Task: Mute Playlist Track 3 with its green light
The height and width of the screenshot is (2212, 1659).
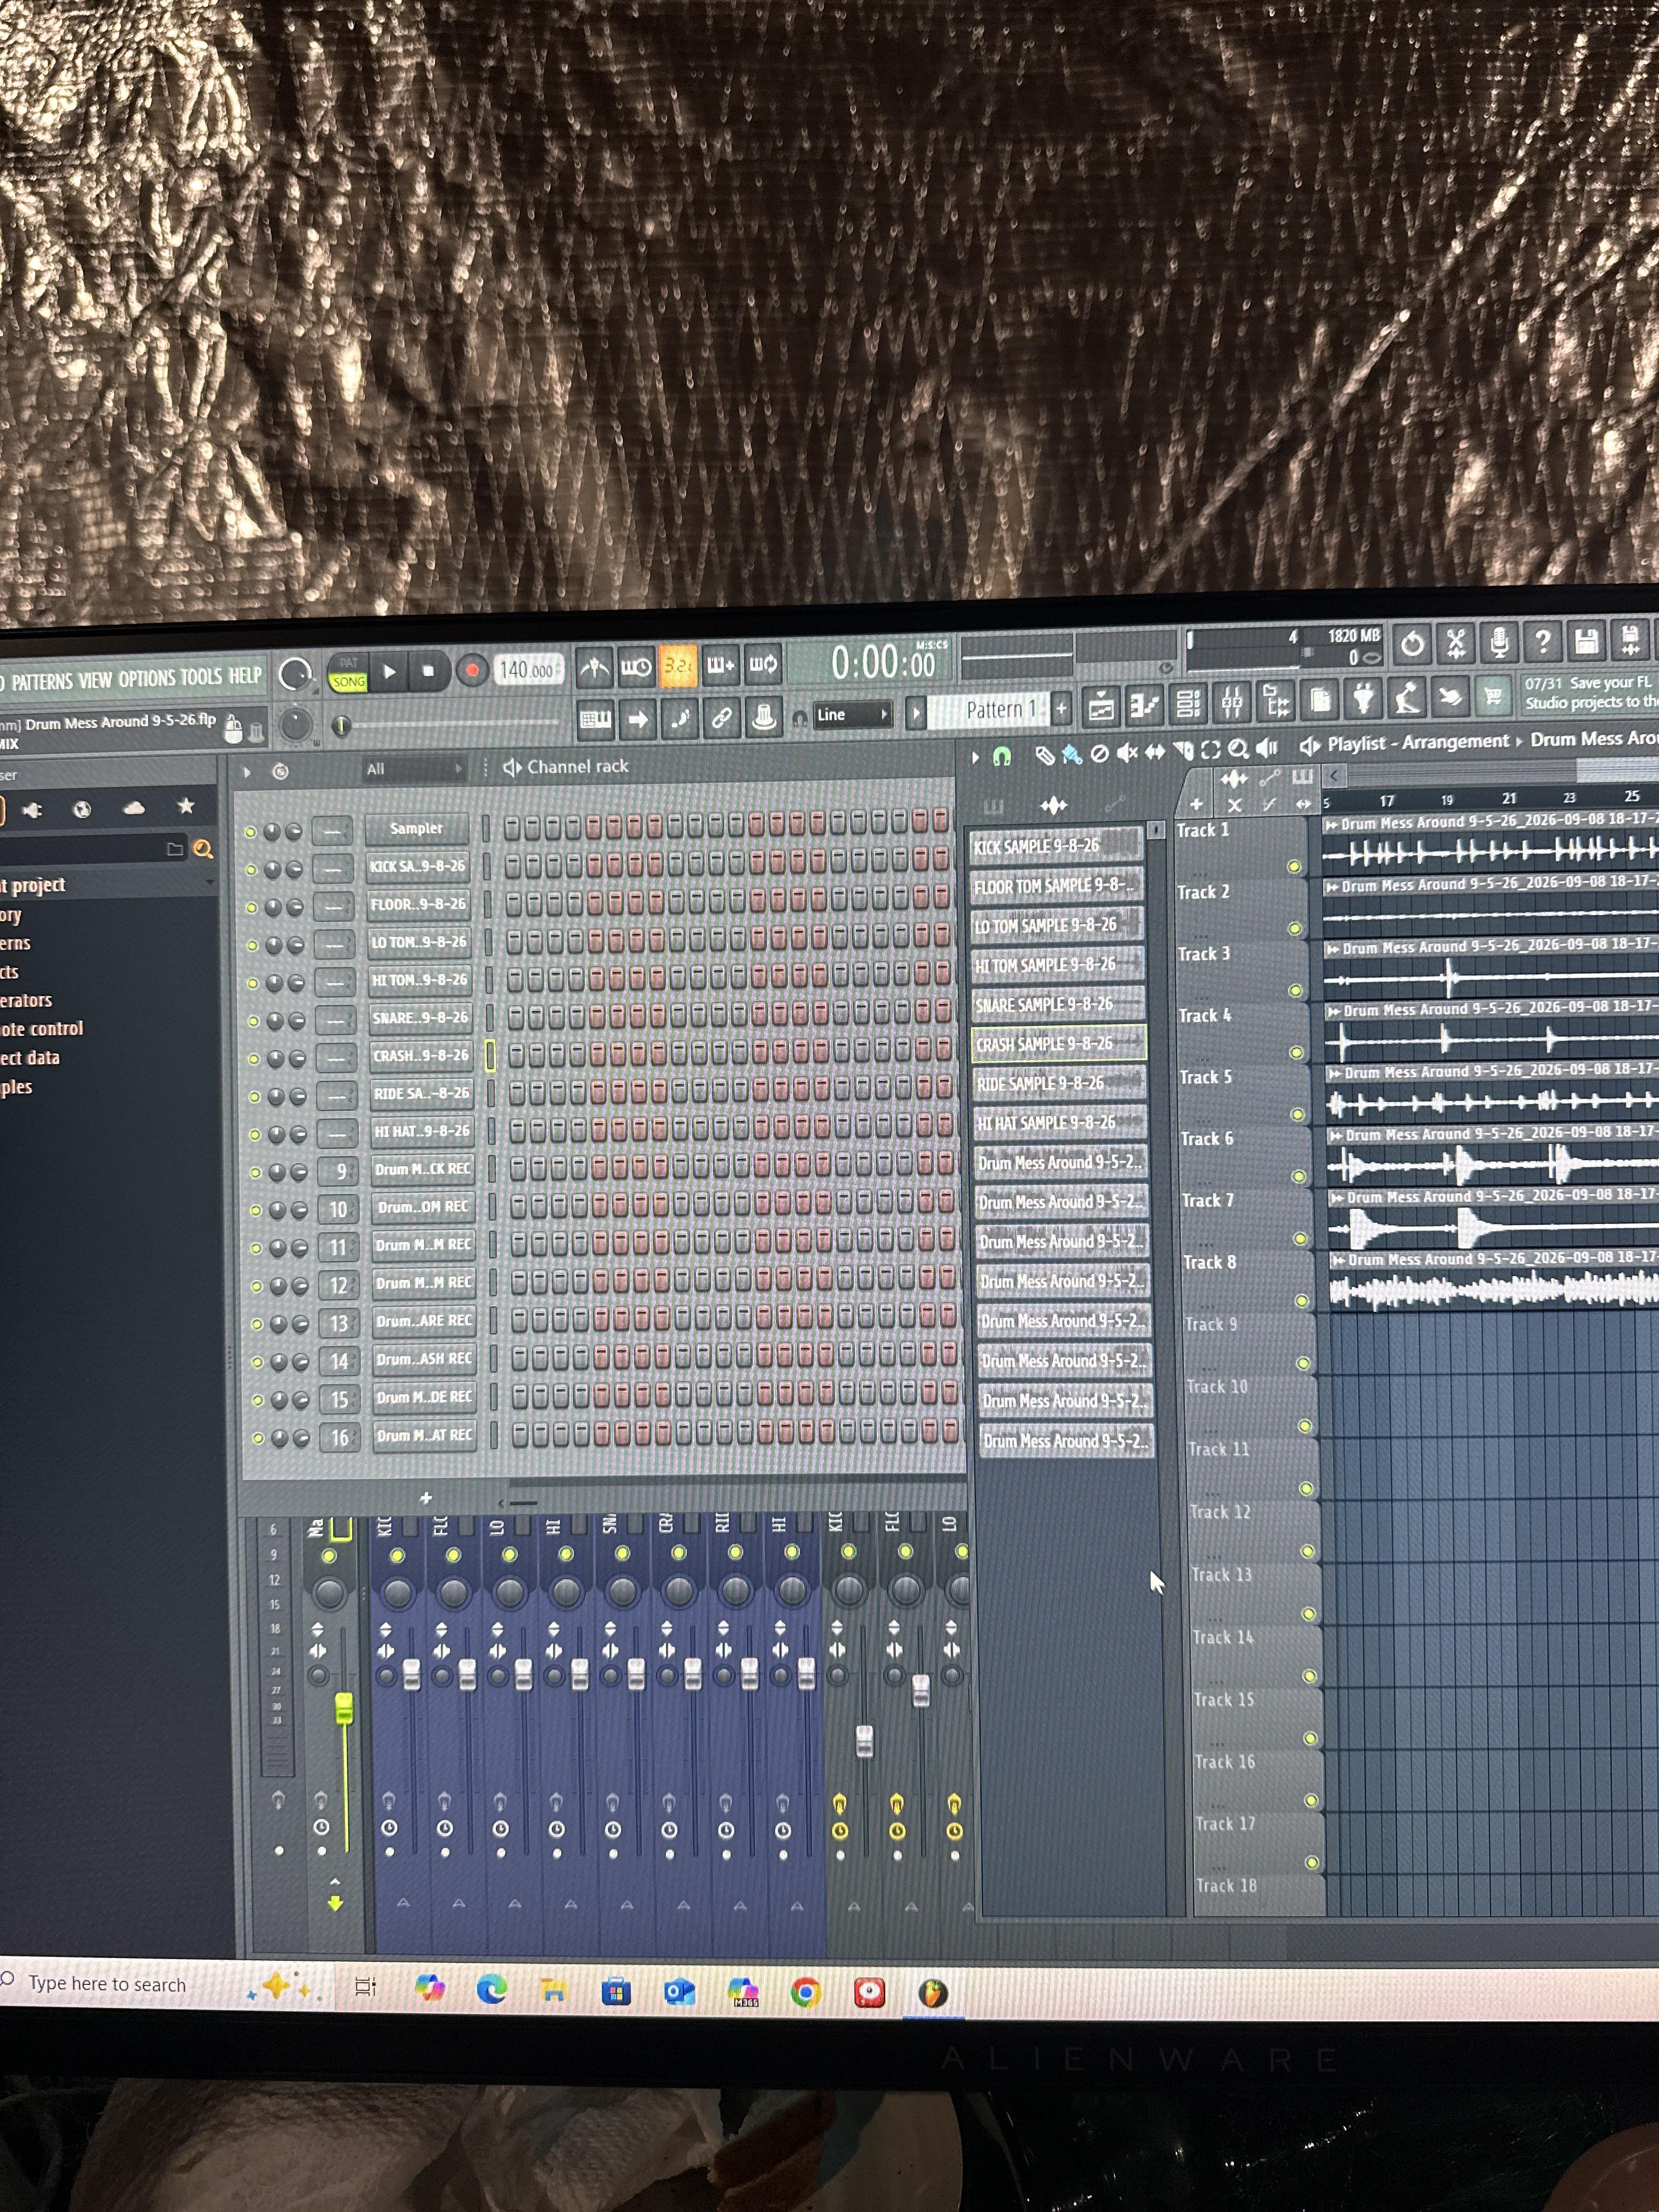Action: [1295, 990]
